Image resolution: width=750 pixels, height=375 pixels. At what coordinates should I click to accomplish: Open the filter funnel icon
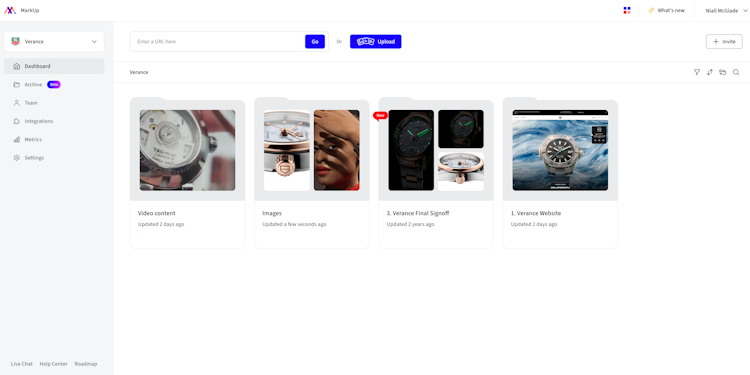click(697, 72)
